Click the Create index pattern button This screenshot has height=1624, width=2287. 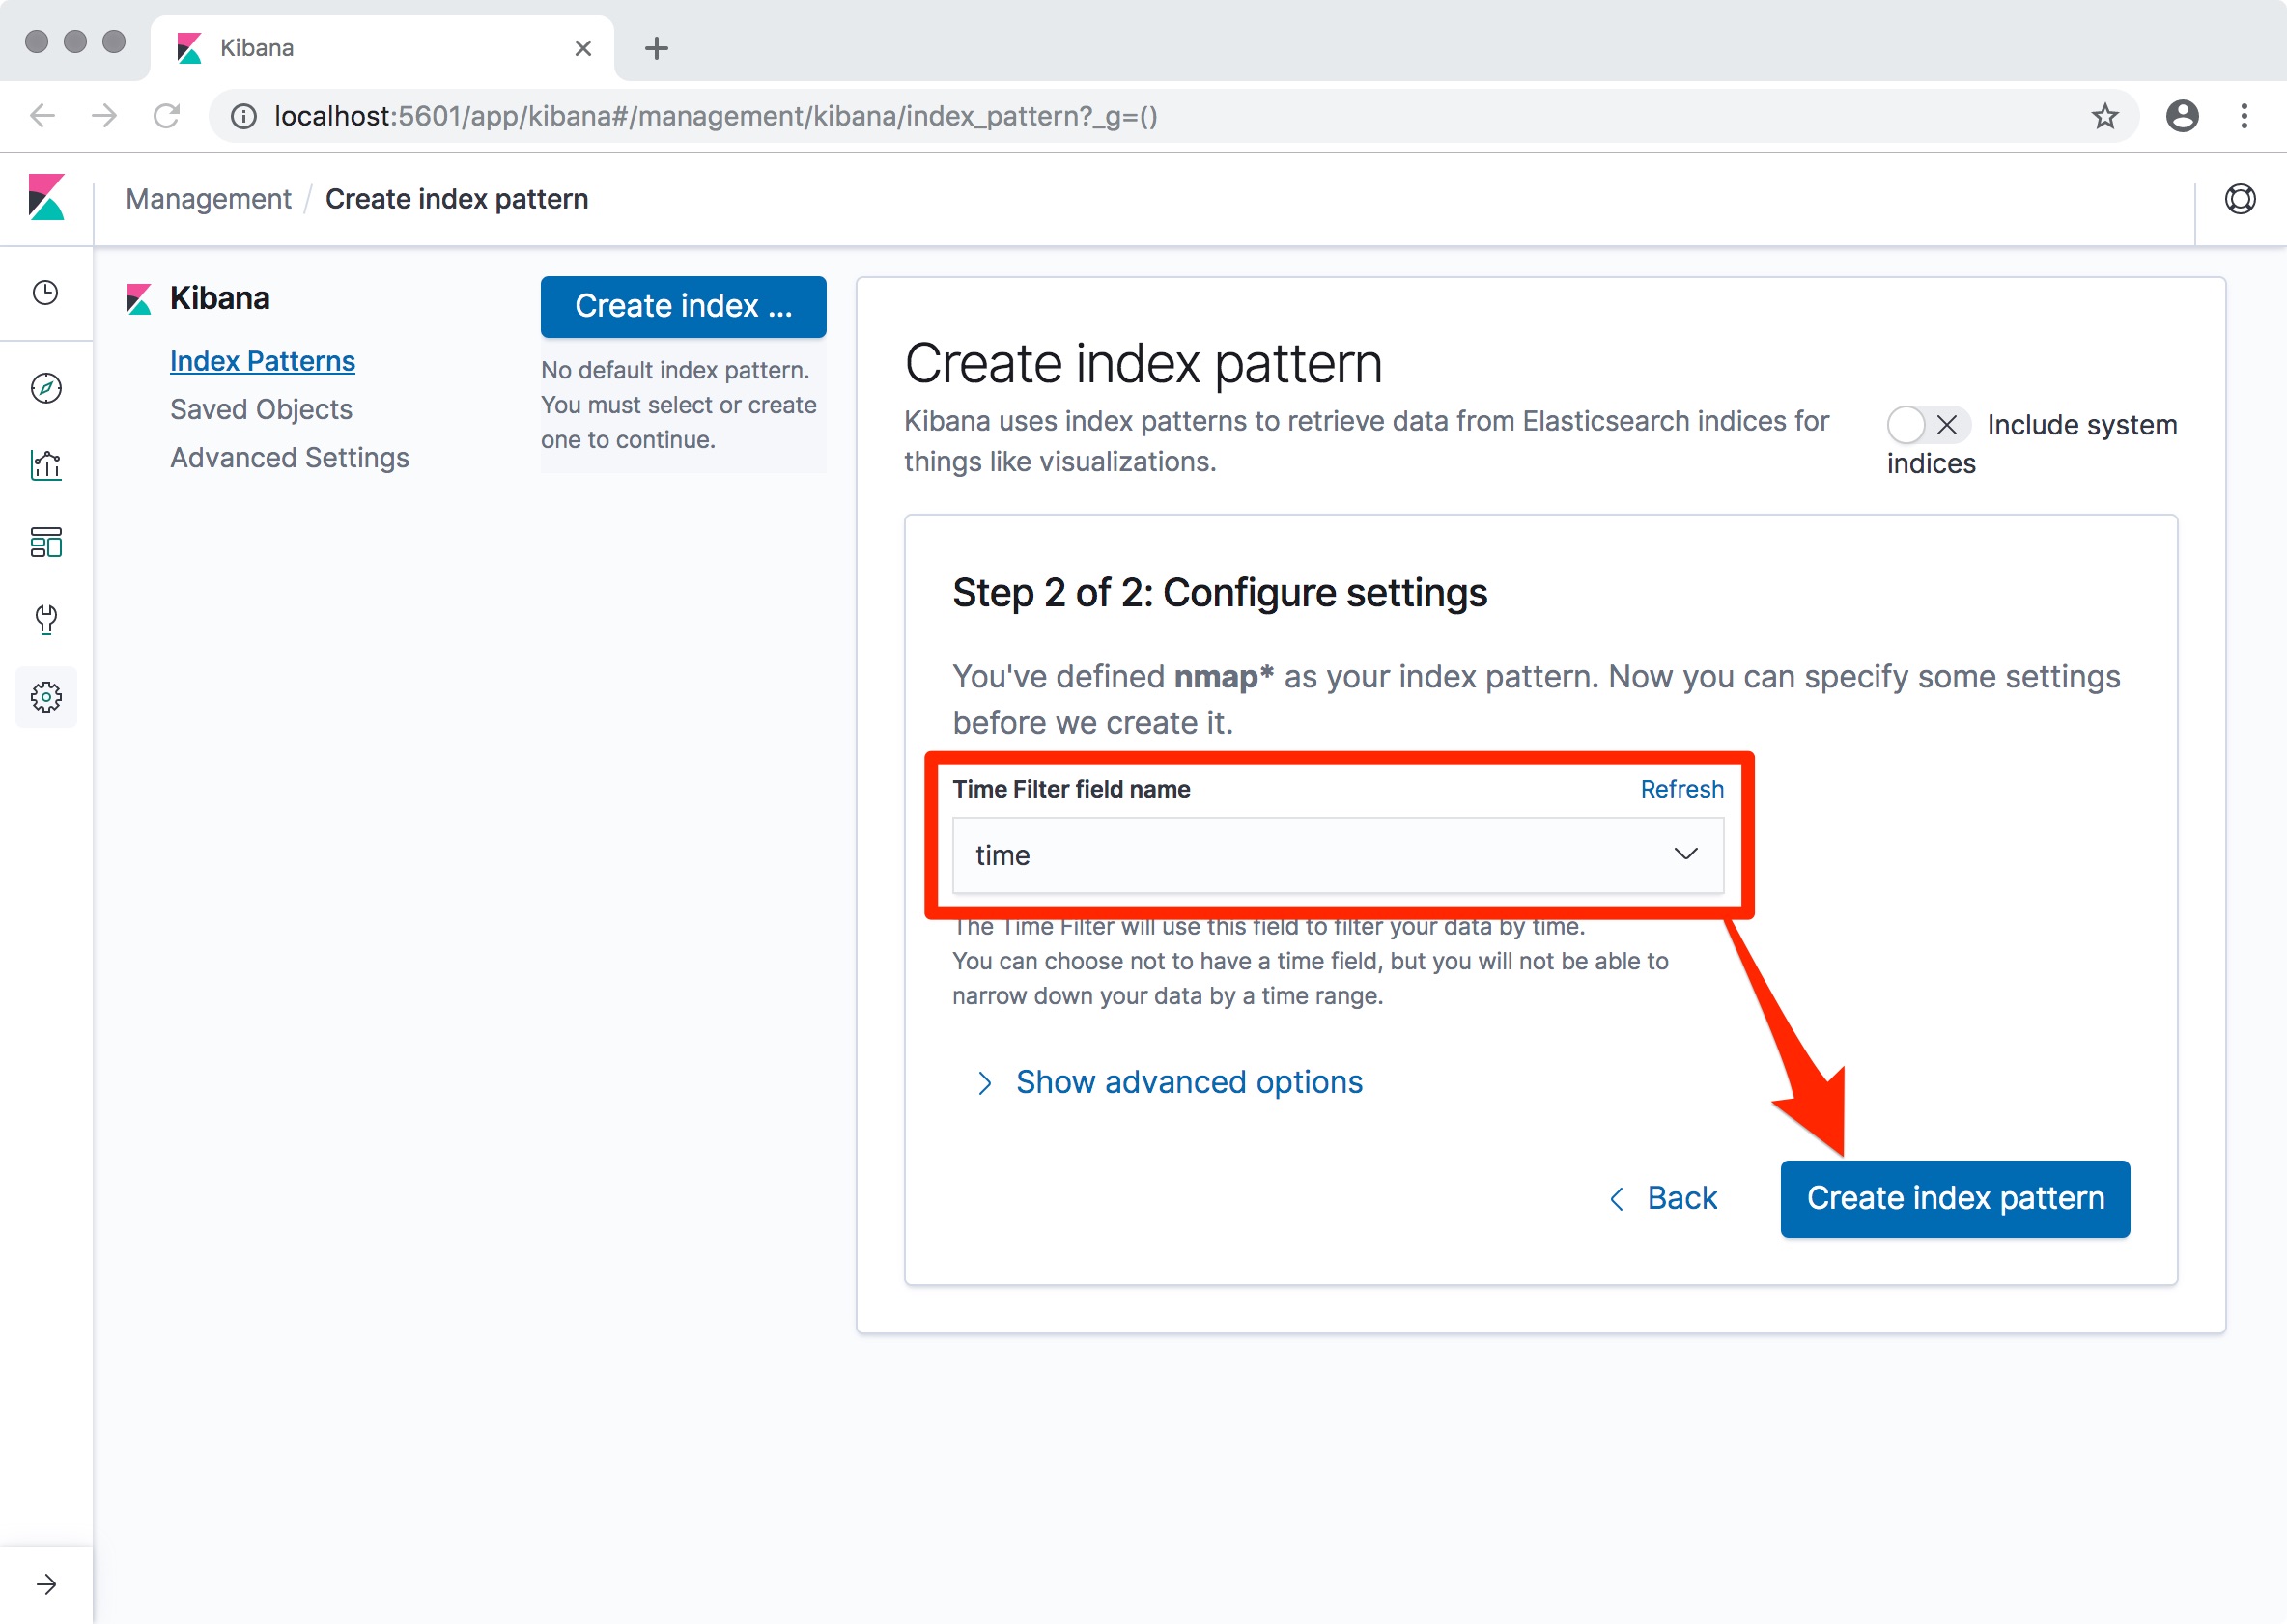(x=1954, y=1198)
